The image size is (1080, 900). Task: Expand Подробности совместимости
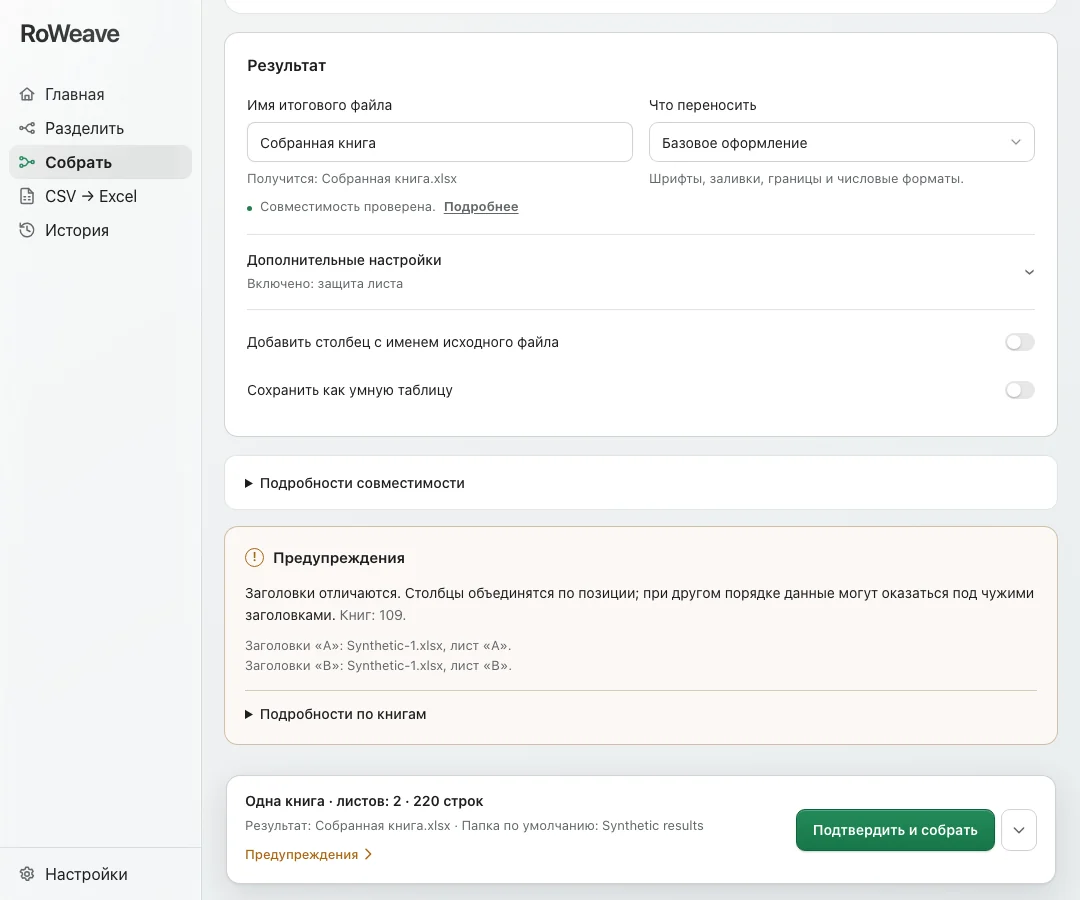355,483
